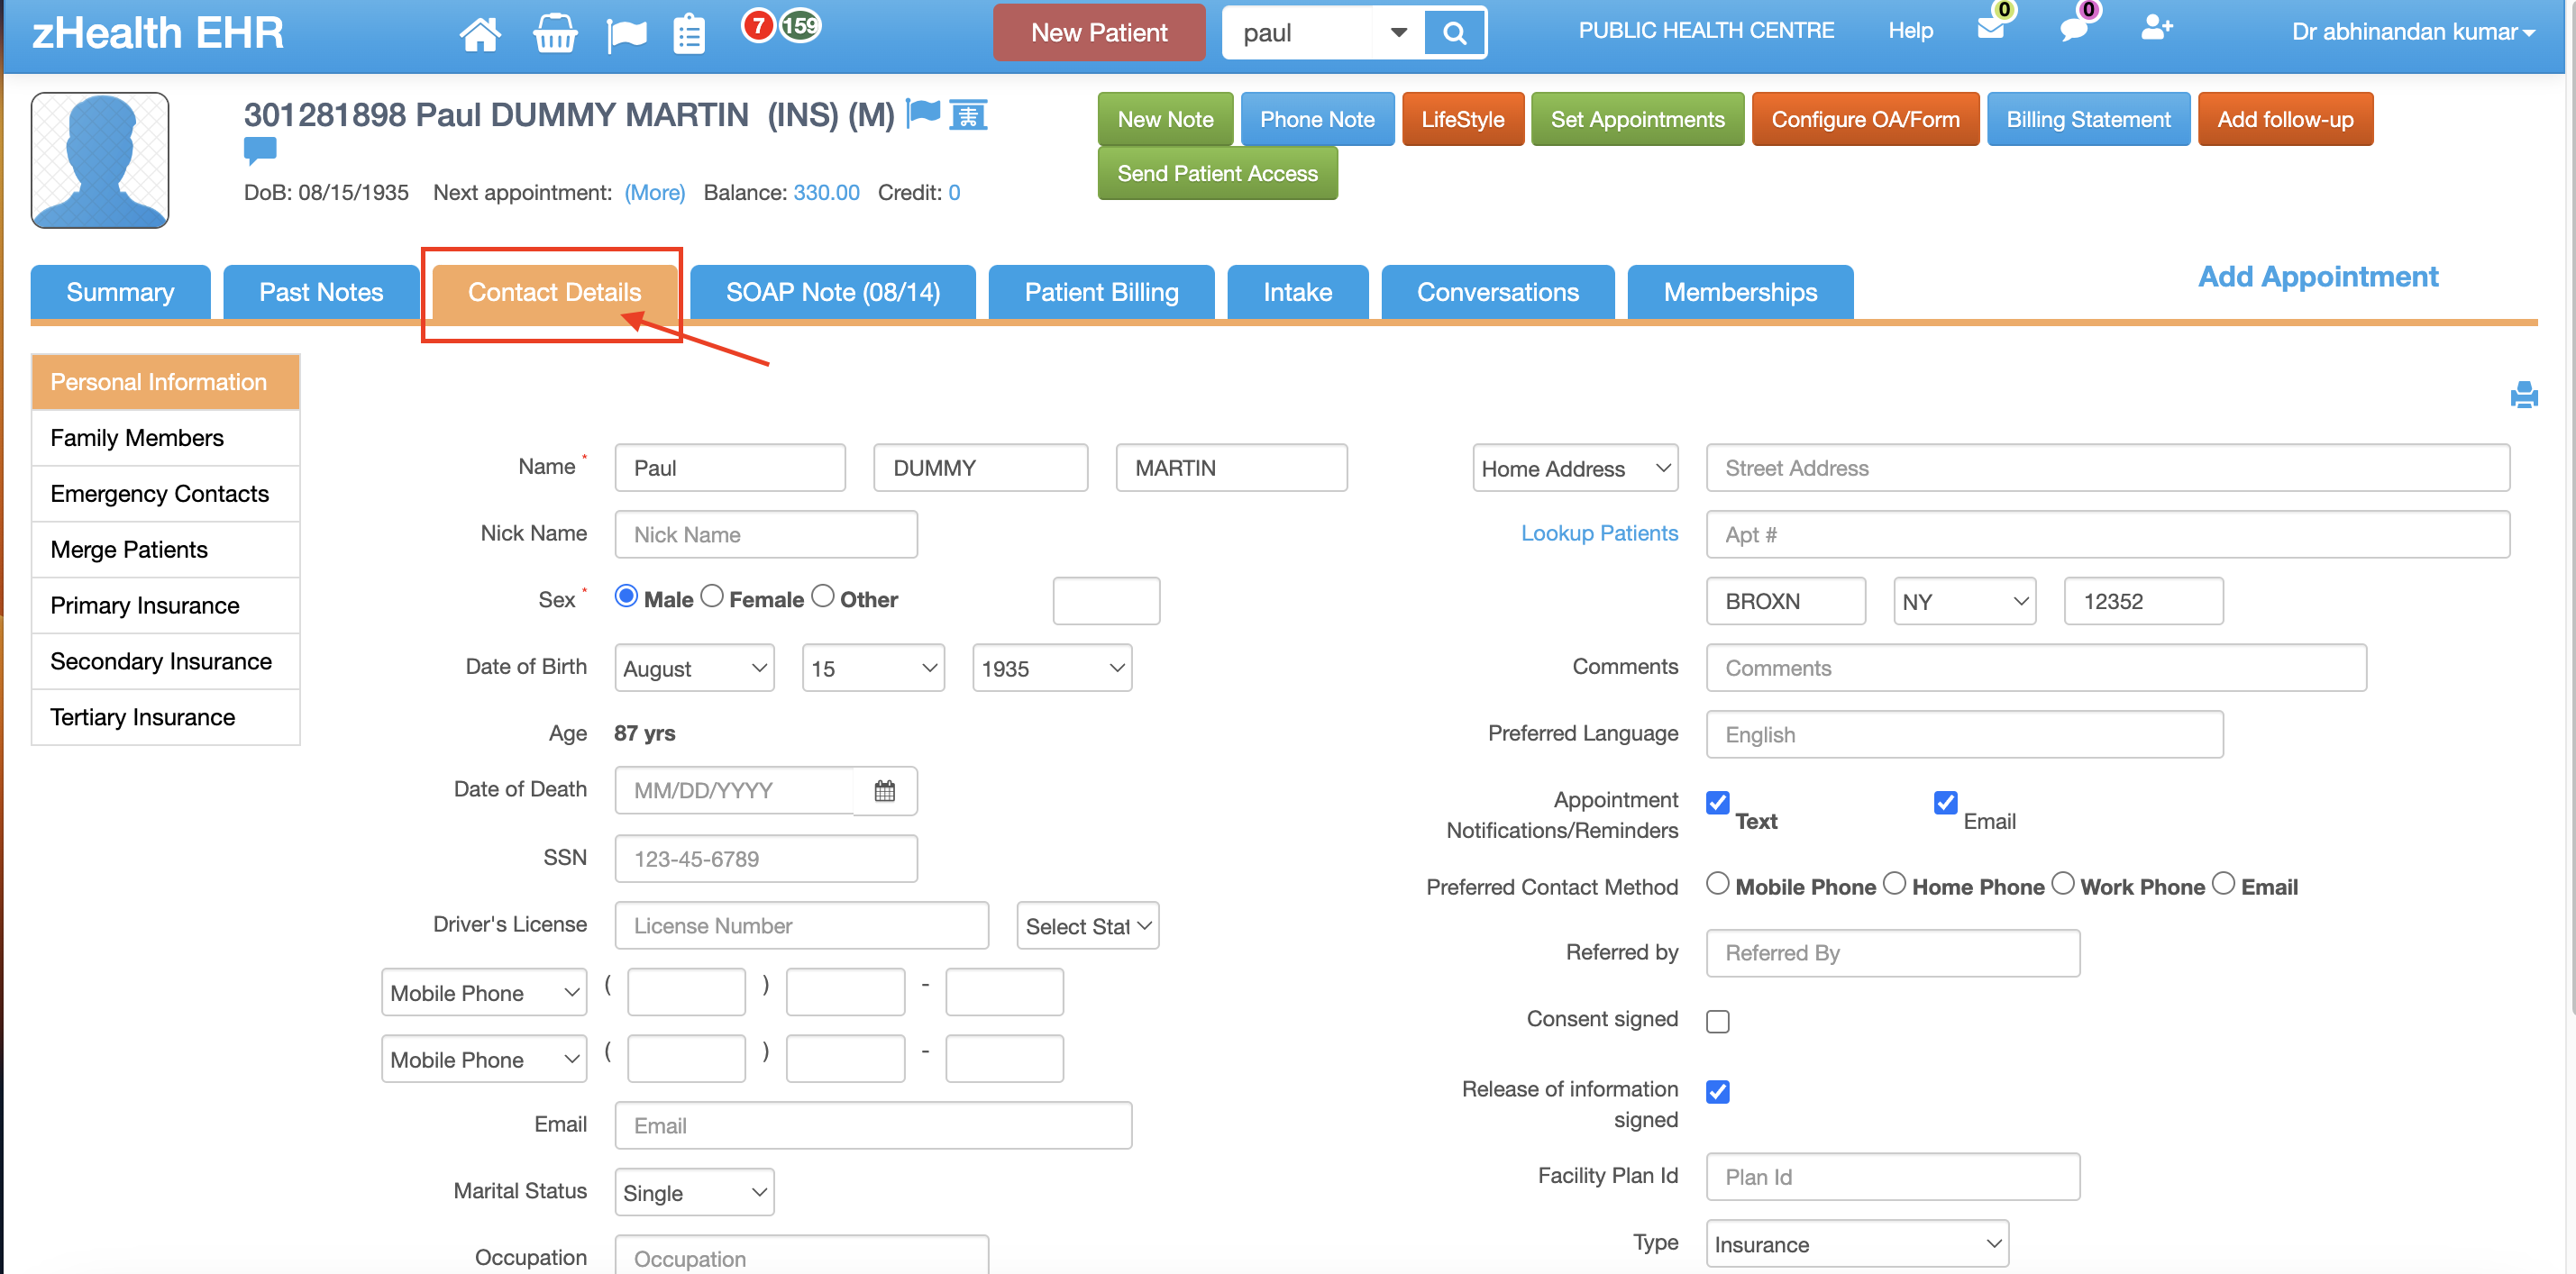This screenshot has width=2576, height=1274.
Task: Switch to the Past Notes tab
Action: (321, 292)
